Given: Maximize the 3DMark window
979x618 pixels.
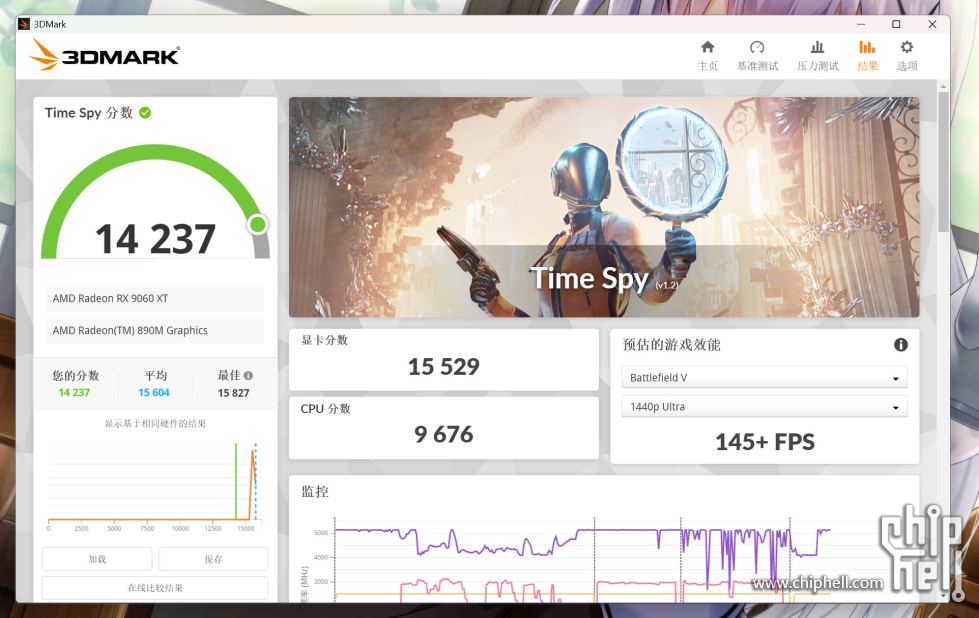Looking at the screenshot, I should coord(896,24).
